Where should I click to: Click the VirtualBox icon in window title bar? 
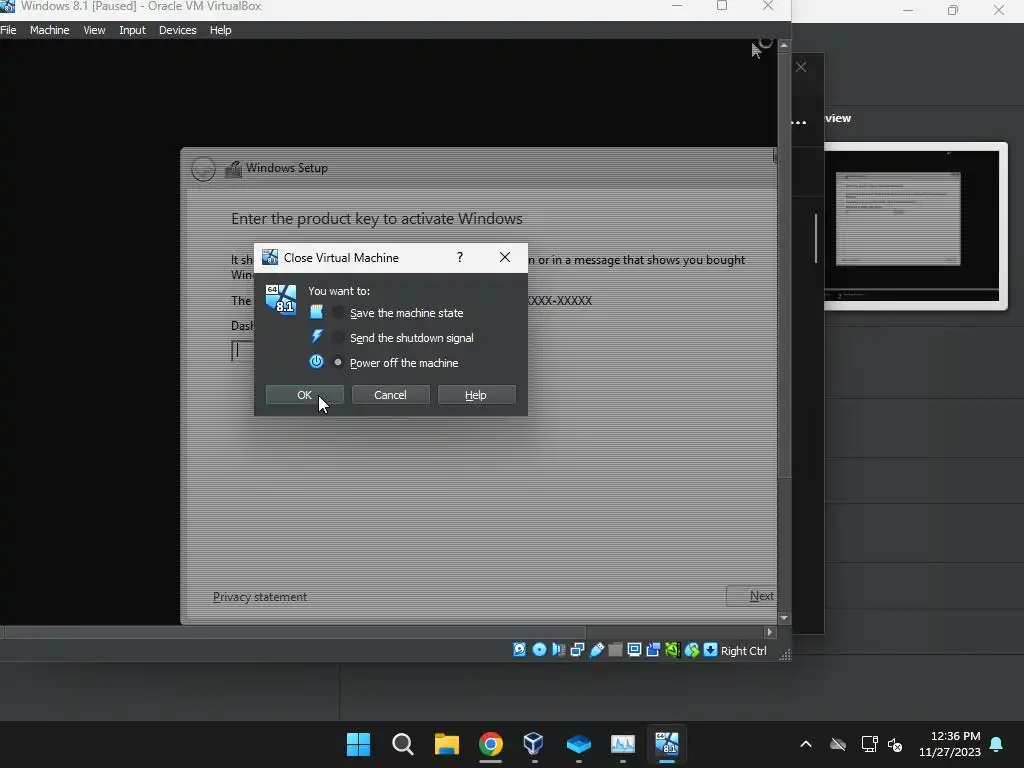tap(7, 7)
